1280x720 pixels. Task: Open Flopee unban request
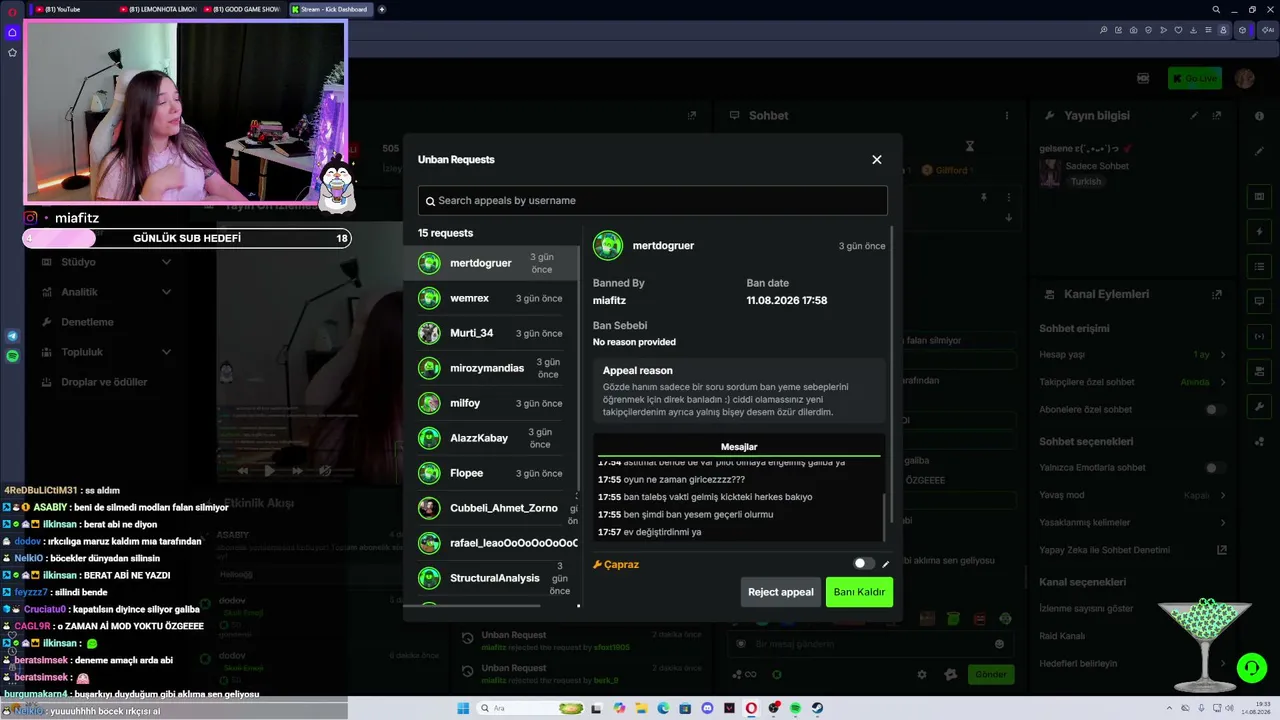(x=491, y=473)
